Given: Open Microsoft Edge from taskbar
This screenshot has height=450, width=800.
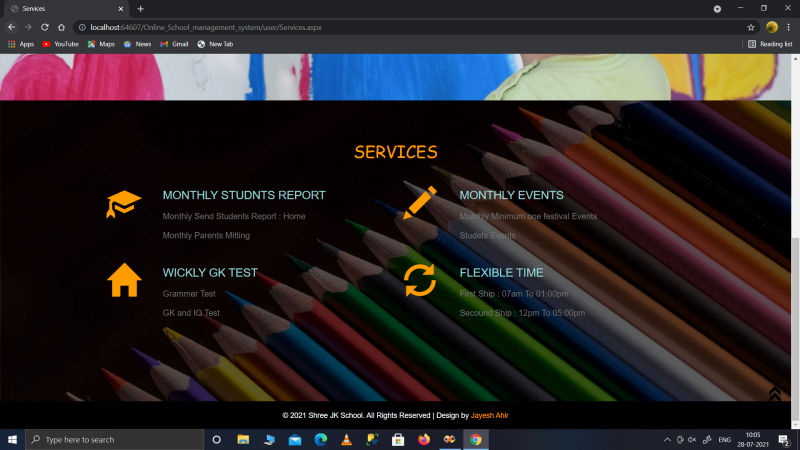Looking at the screenshot, I should 320,439.
